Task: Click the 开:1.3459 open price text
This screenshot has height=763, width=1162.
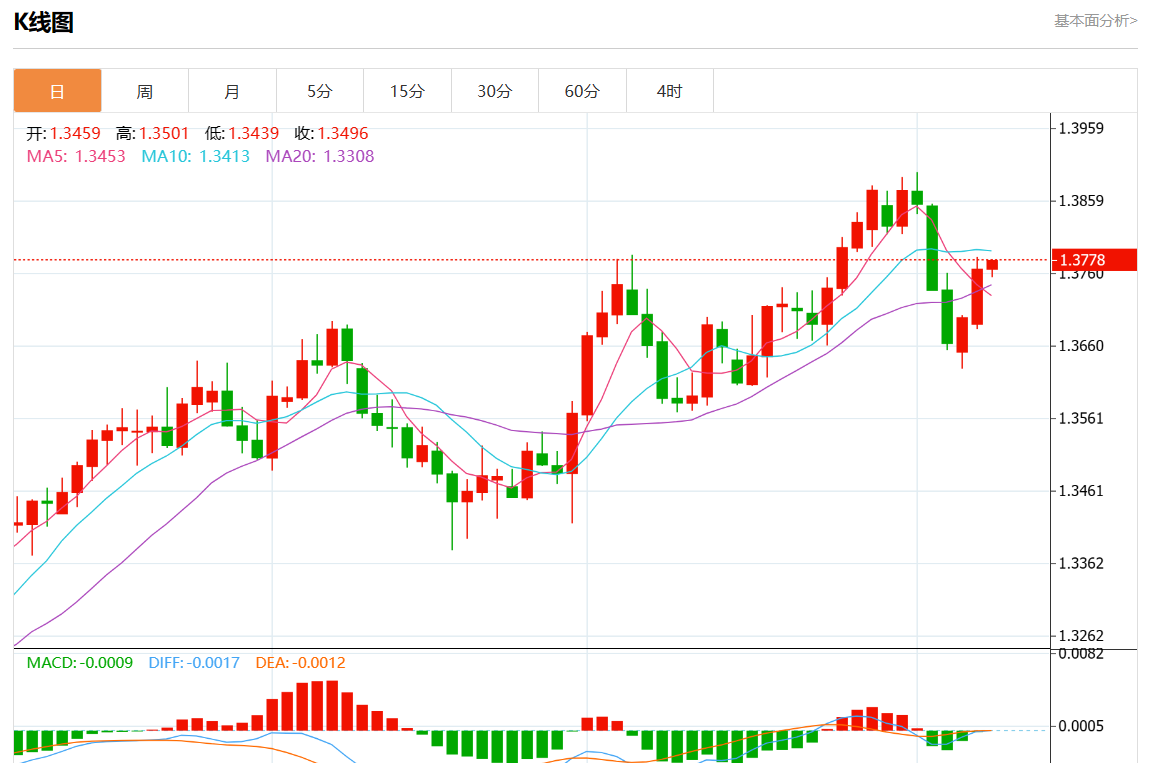Action: pos(64,133)
